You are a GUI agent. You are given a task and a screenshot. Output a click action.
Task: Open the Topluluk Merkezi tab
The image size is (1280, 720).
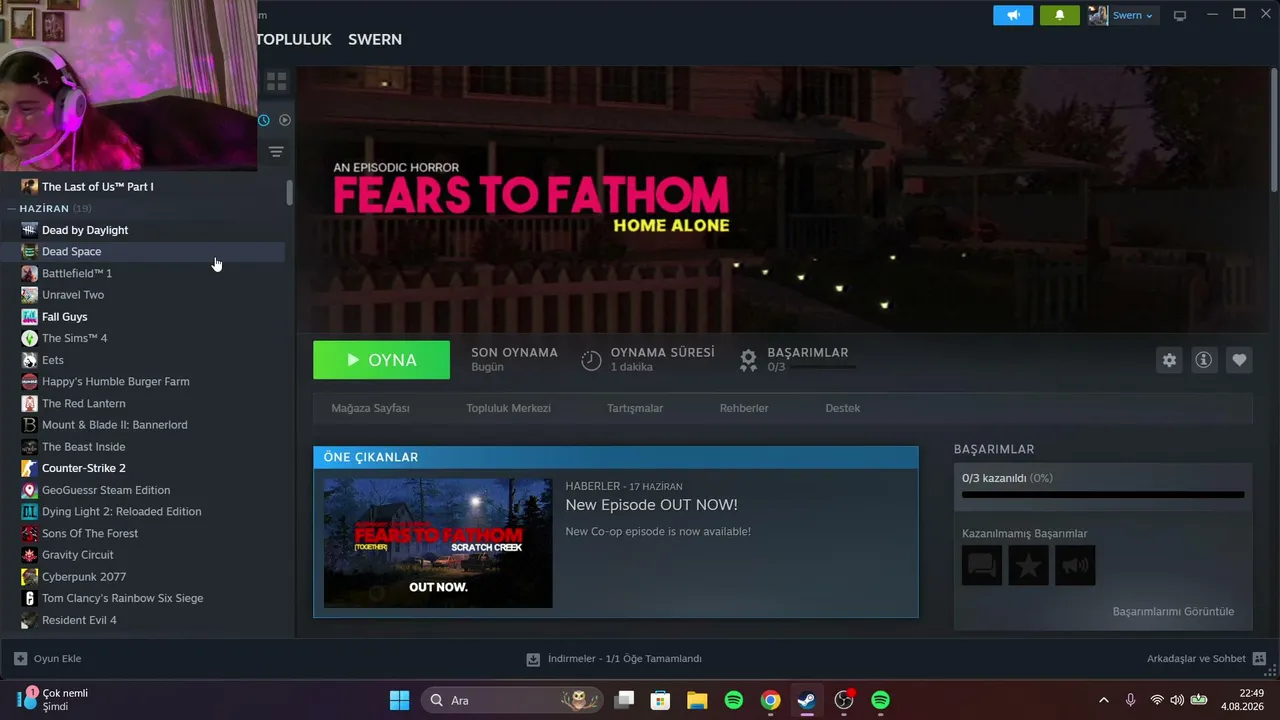pos(508,408)
